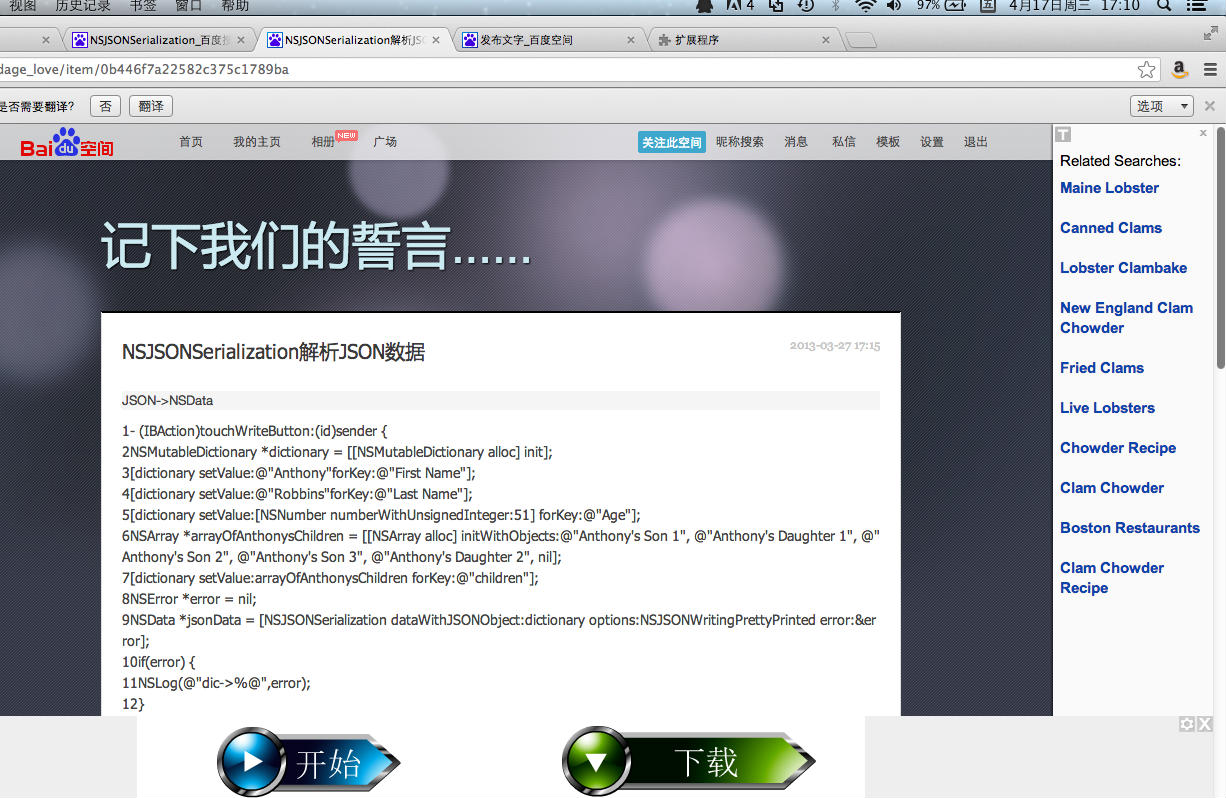The width and height of the screenshot is (1226, 798).
Task: Click the Maine Lobster link
Action: pyautogui.click(x=1109, y=188)
